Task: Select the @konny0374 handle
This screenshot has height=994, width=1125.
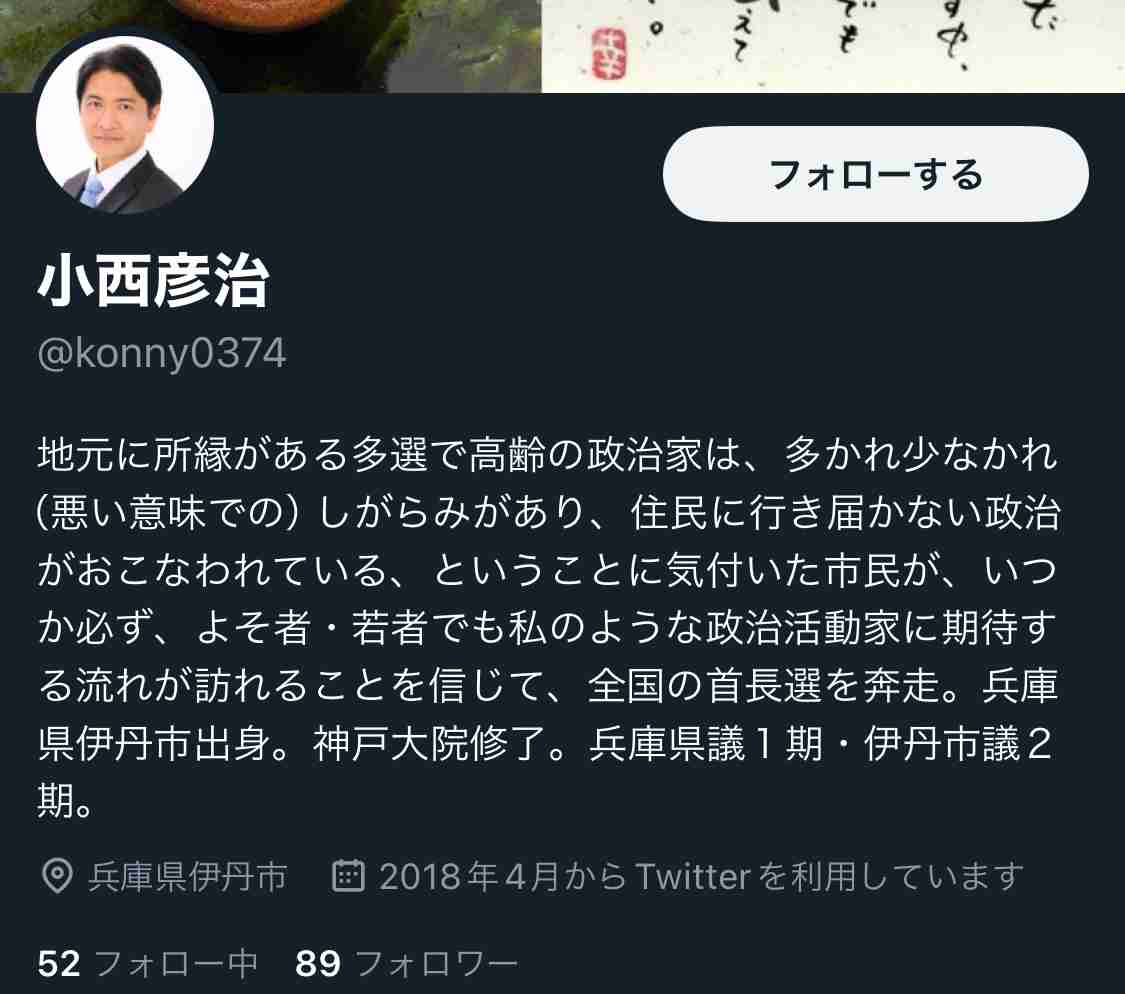Action: (x=161, y=353)
